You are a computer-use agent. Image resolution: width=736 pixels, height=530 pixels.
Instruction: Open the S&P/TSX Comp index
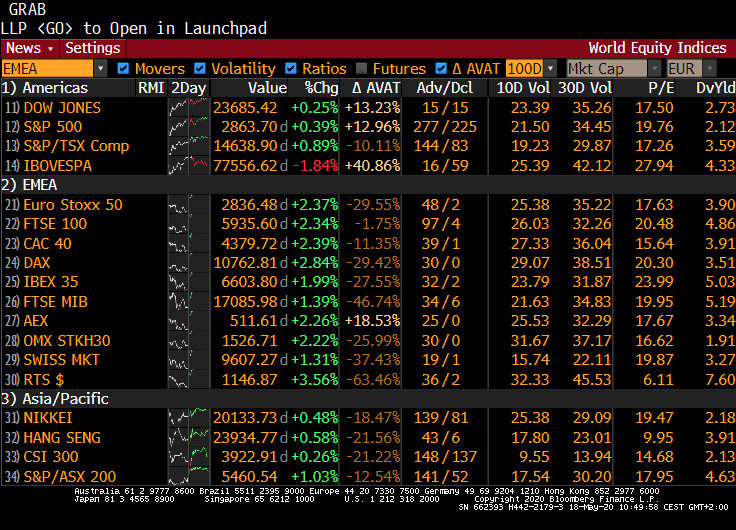coord(76,146)
